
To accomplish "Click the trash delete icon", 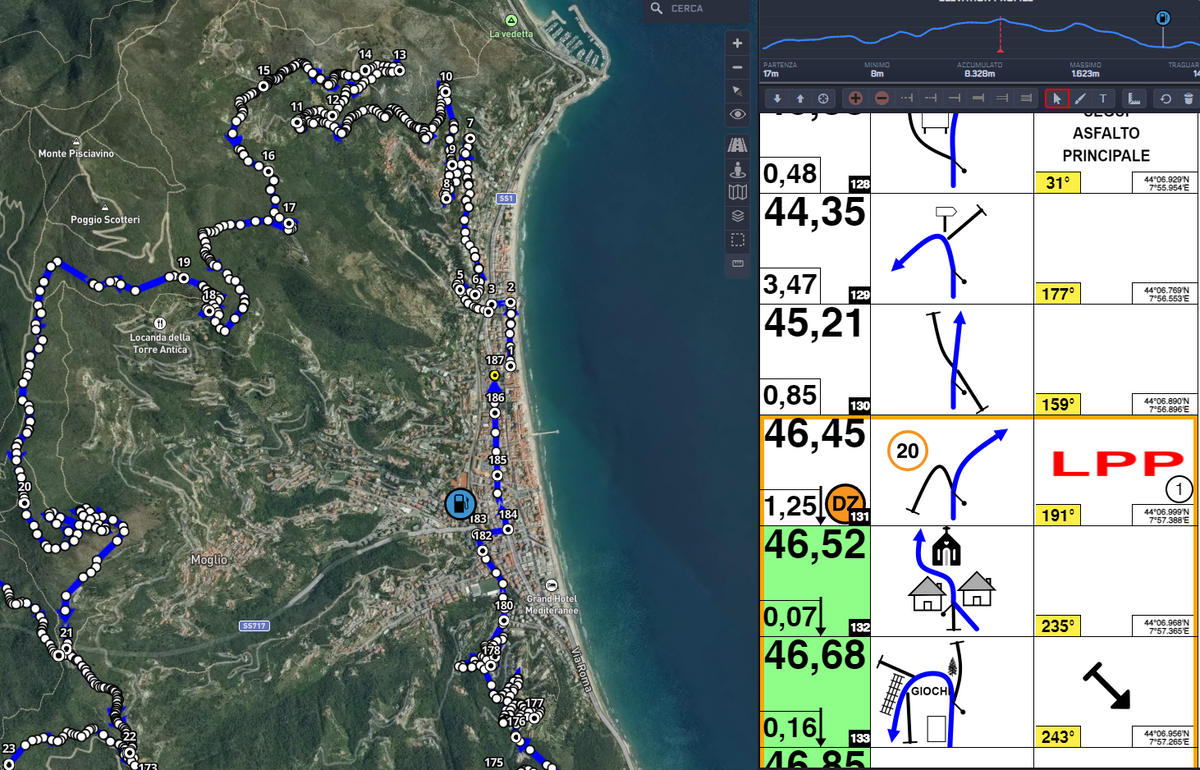I will pyautogui.click(x=1188, y=99).
